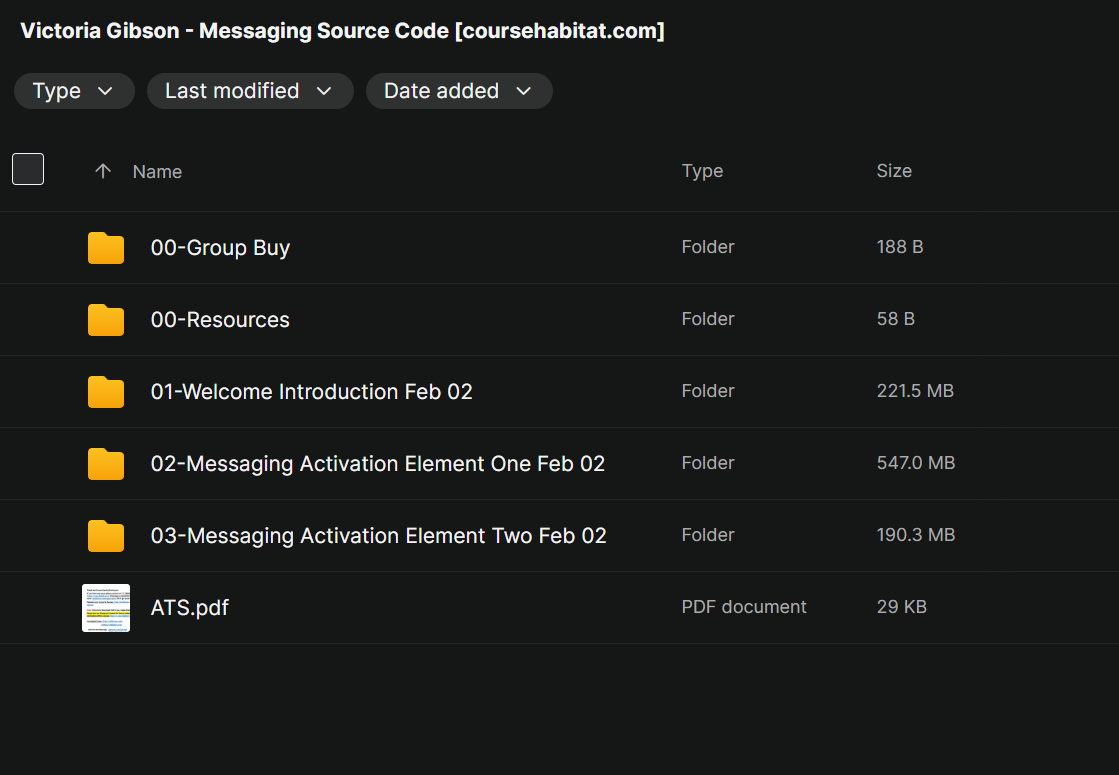The width and height of the screenshot is (1119, 775).
Task: Click the 02-Messaging Activation Element One folder icon
Action: pyautogui.click(x=106, y=464)
